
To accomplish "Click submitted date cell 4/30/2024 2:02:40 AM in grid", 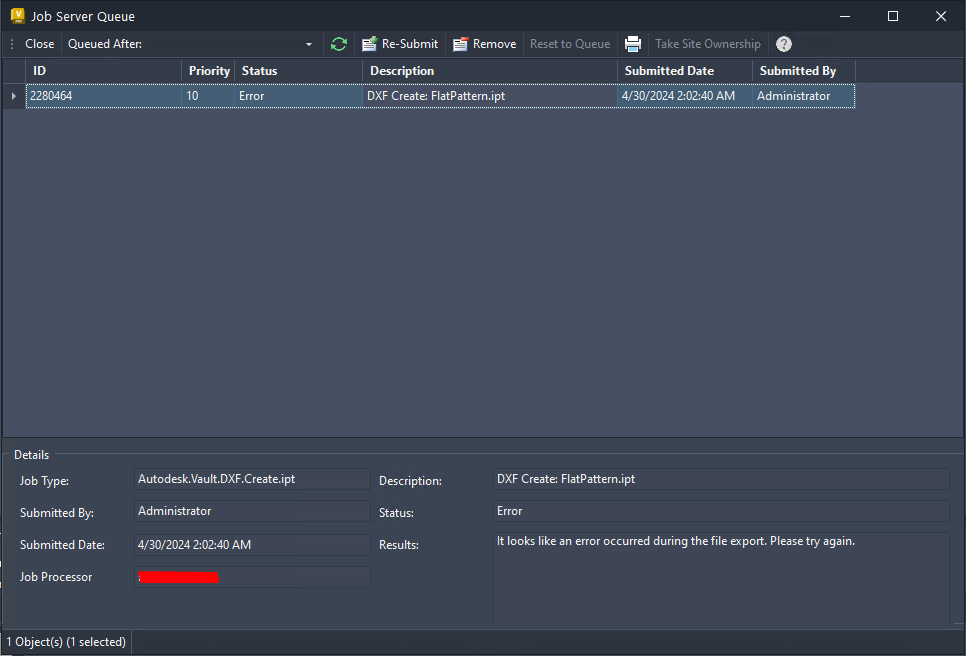I will (685, 96).
